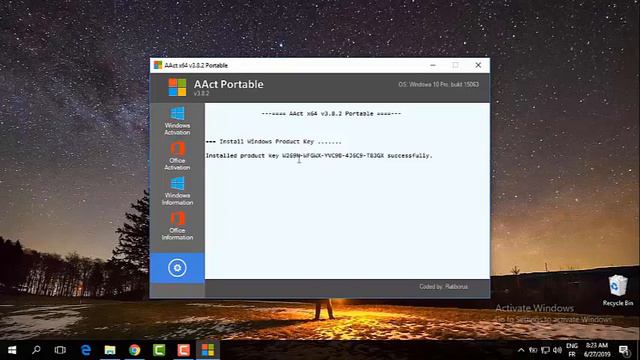Open the red recorder taskbar app
This screenshot has width=640, height=360.
point(183,350)
